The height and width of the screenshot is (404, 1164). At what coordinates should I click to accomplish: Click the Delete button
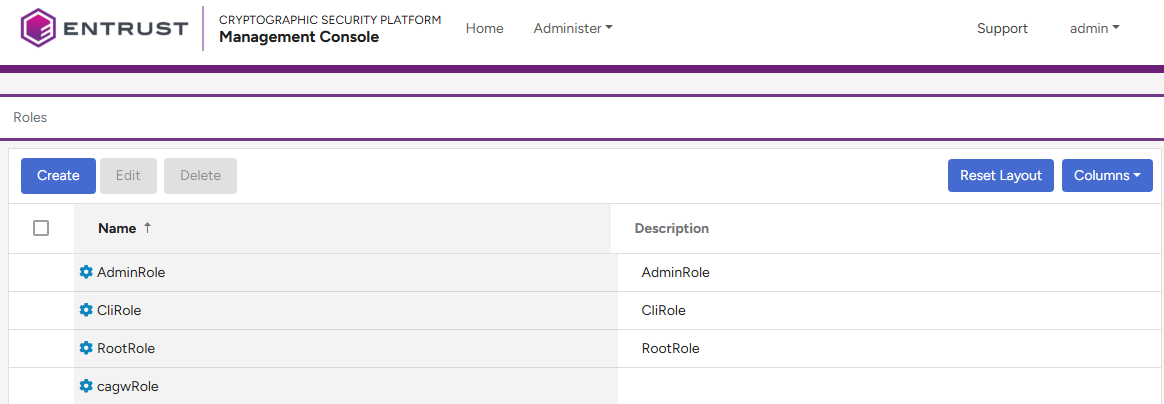[x=200, y=175]
